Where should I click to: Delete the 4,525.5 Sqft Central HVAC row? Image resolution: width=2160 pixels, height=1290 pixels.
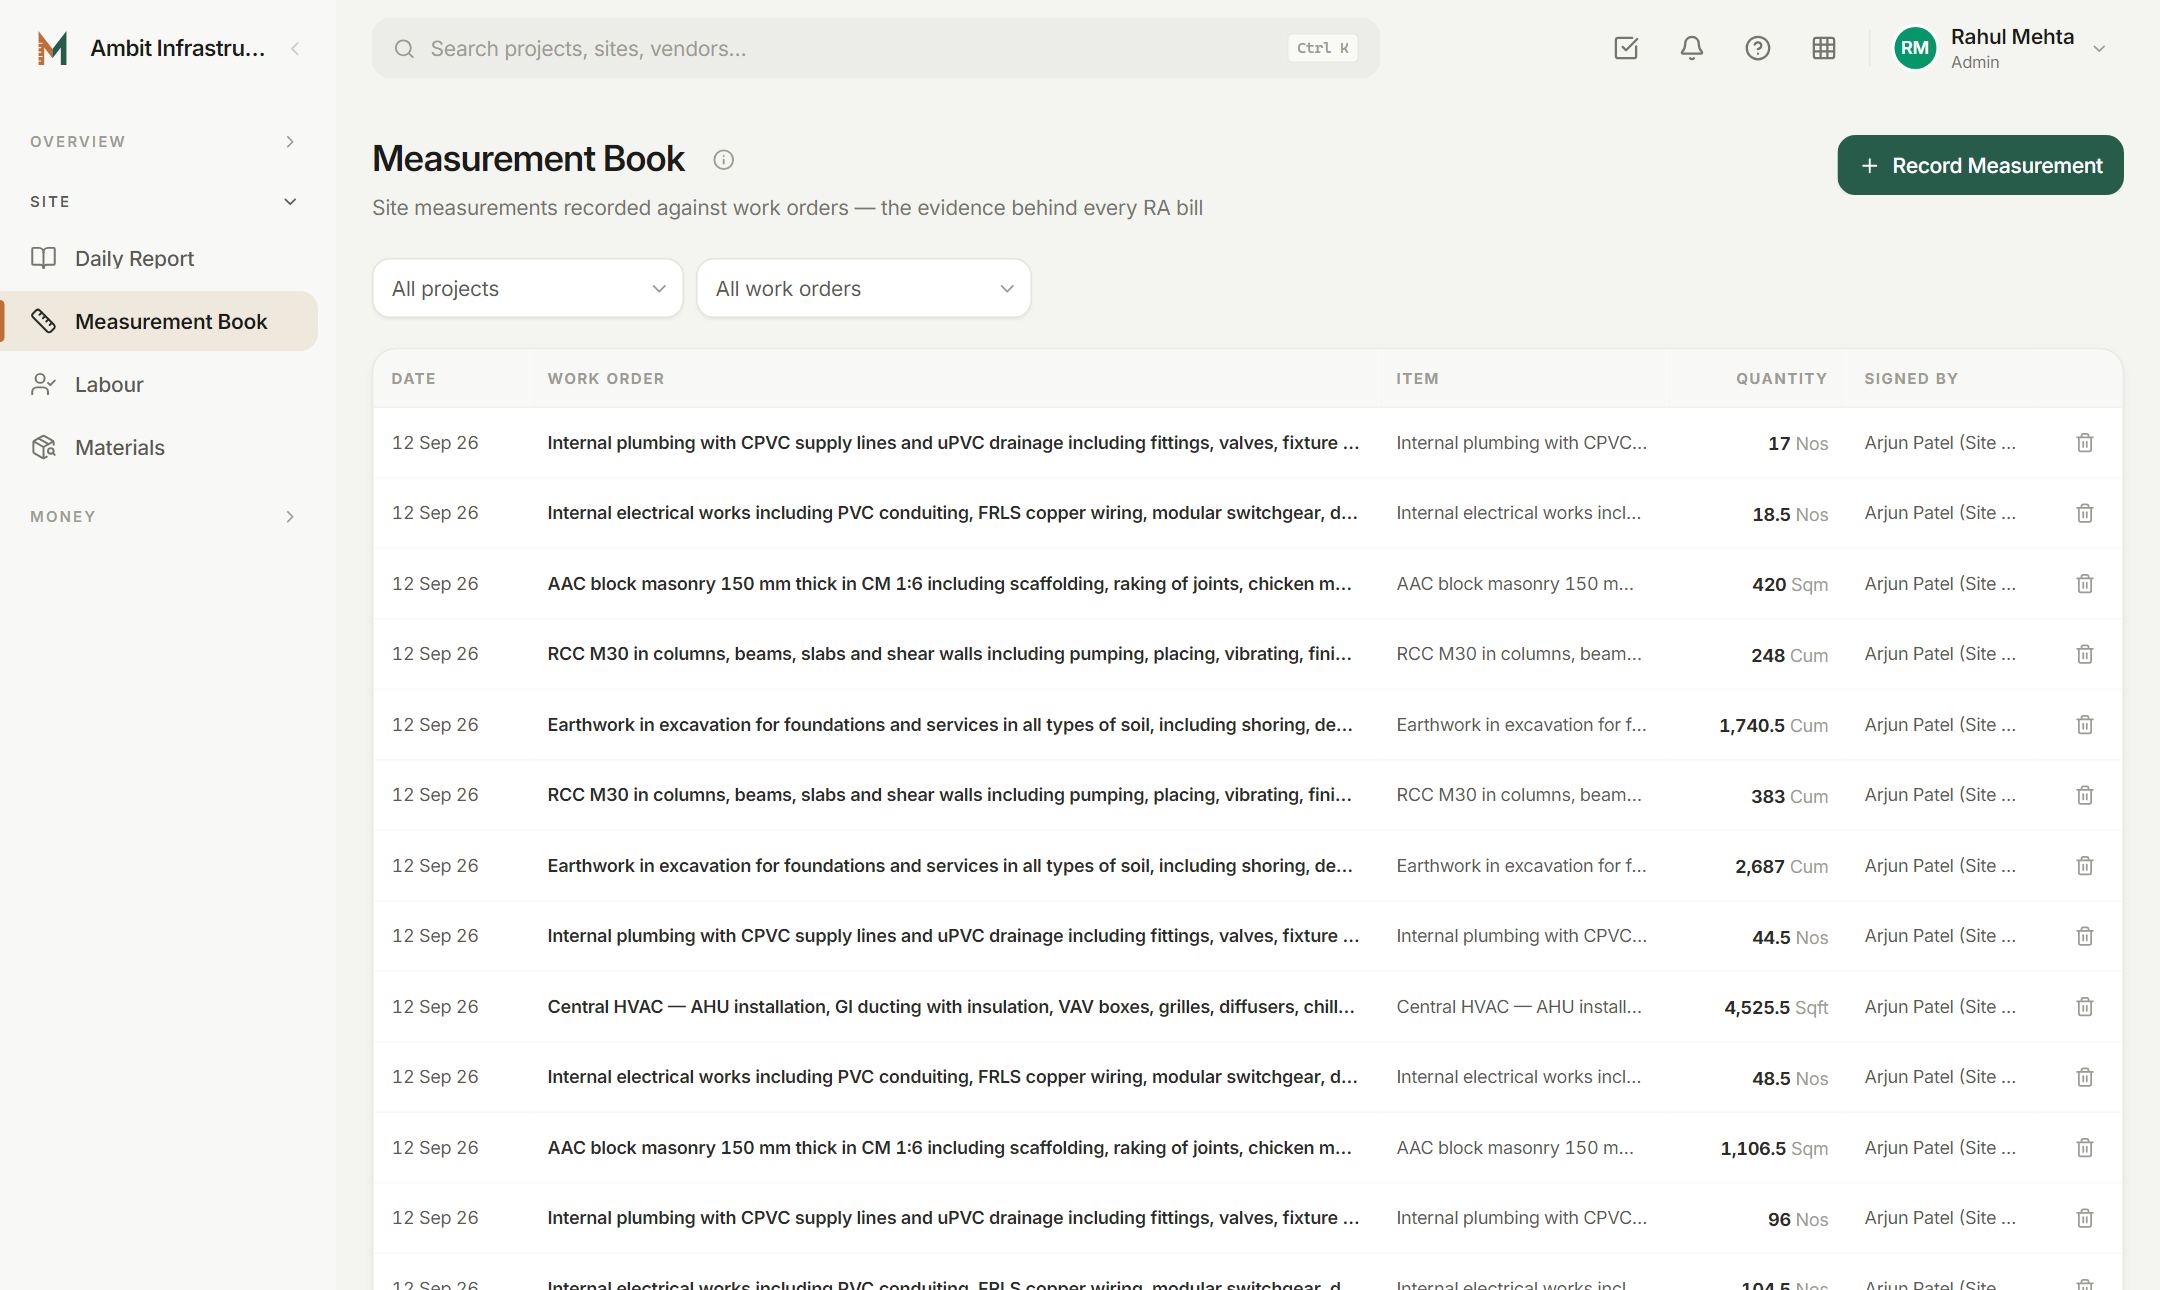[x=2084, y=1007]
